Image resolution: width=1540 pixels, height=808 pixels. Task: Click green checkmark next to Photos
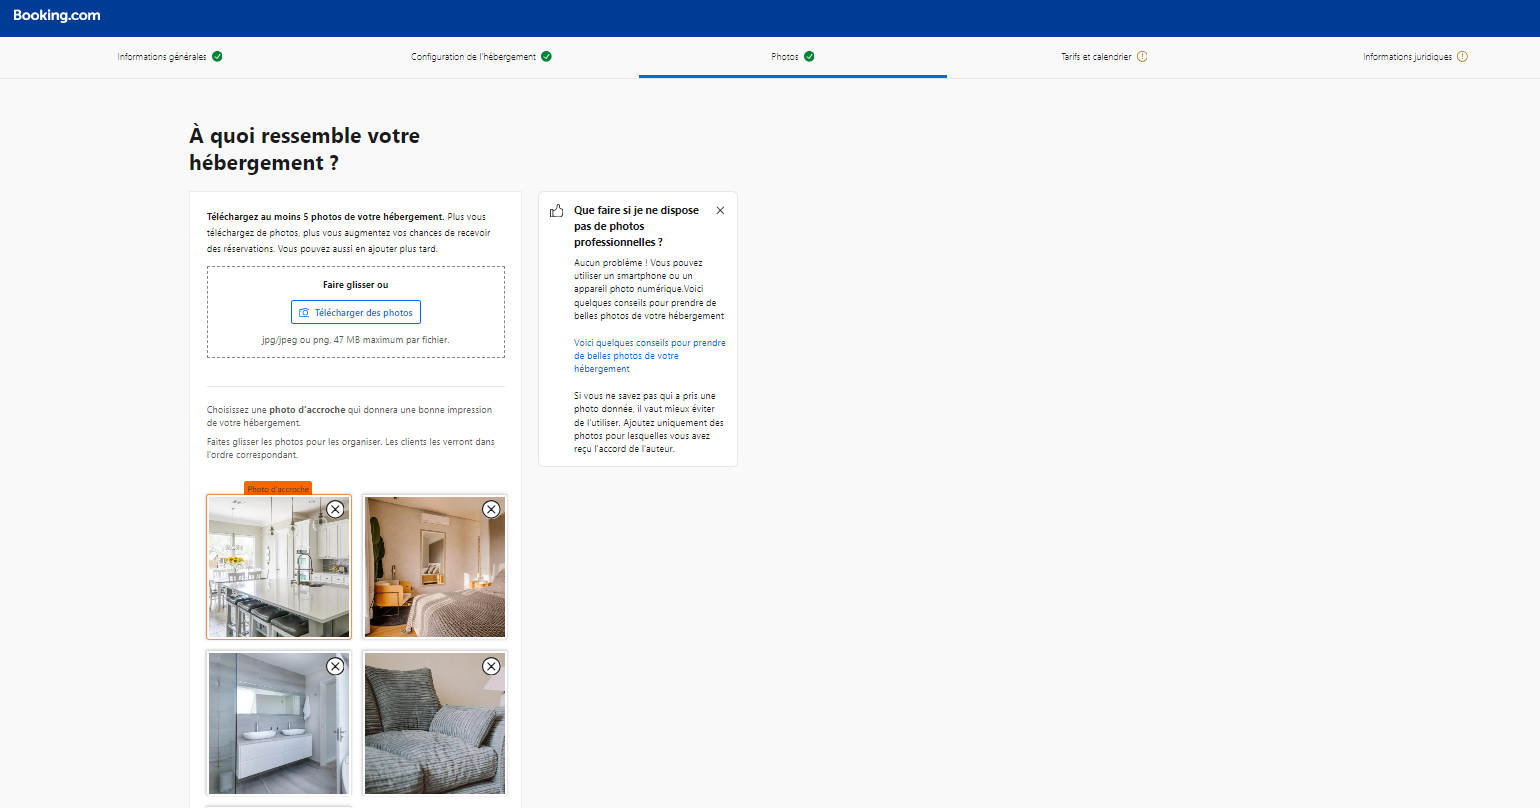click(x=809, y=57)
